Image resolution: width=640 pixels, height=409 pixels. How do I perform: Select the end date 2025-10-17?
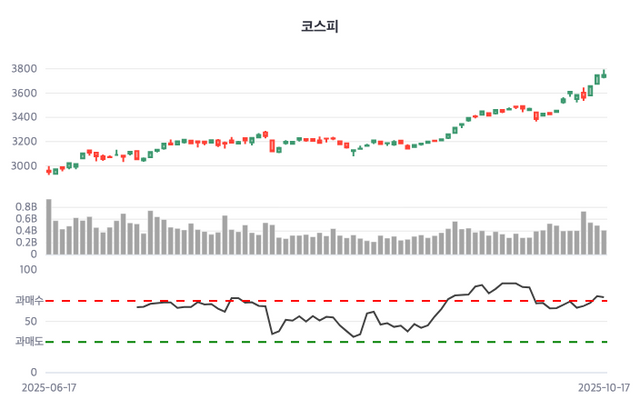604,388
